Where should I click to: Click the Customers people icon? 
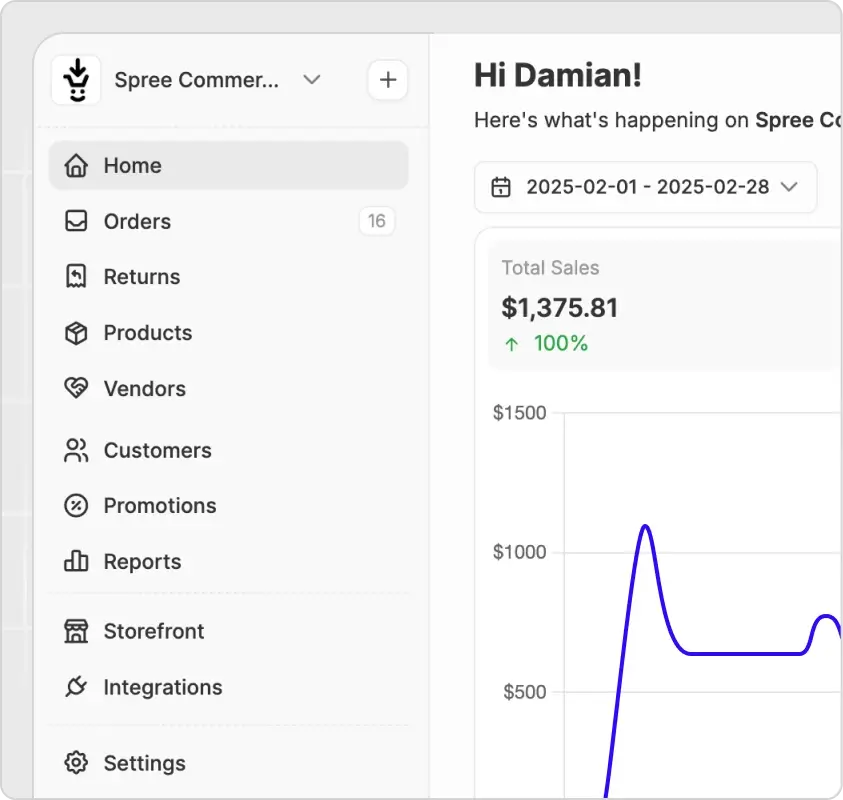[x=76, y=451]
